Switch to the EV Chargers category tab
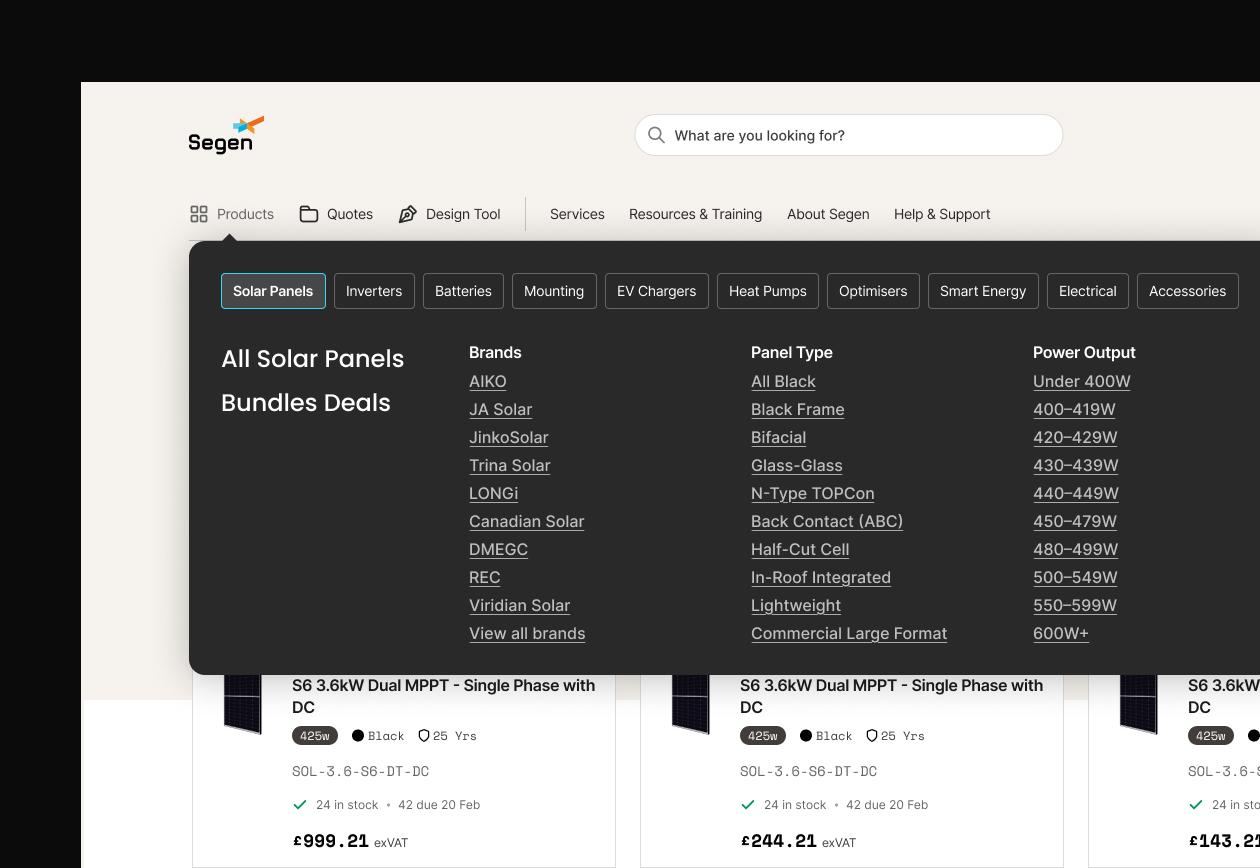 pyautogui.click(x=656, y=291)
